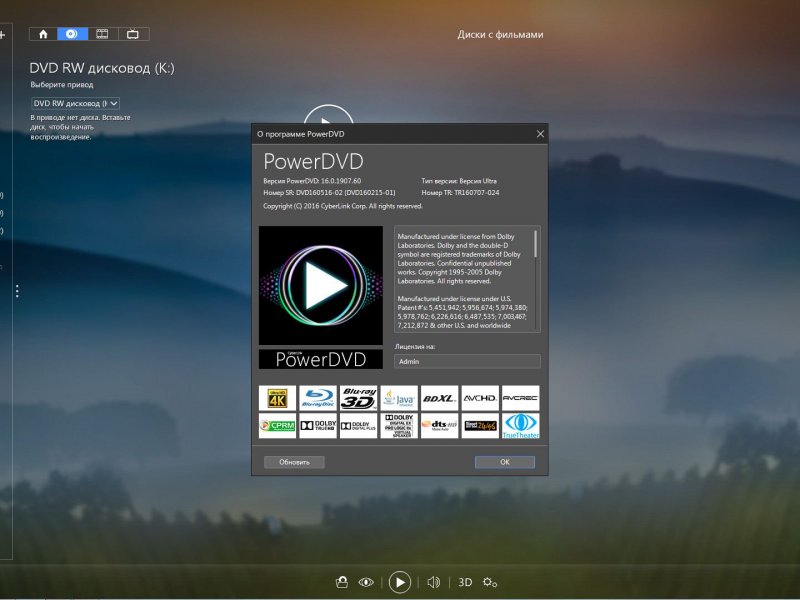Click the large PowerDVD heading in dialog

pos(313,162)
